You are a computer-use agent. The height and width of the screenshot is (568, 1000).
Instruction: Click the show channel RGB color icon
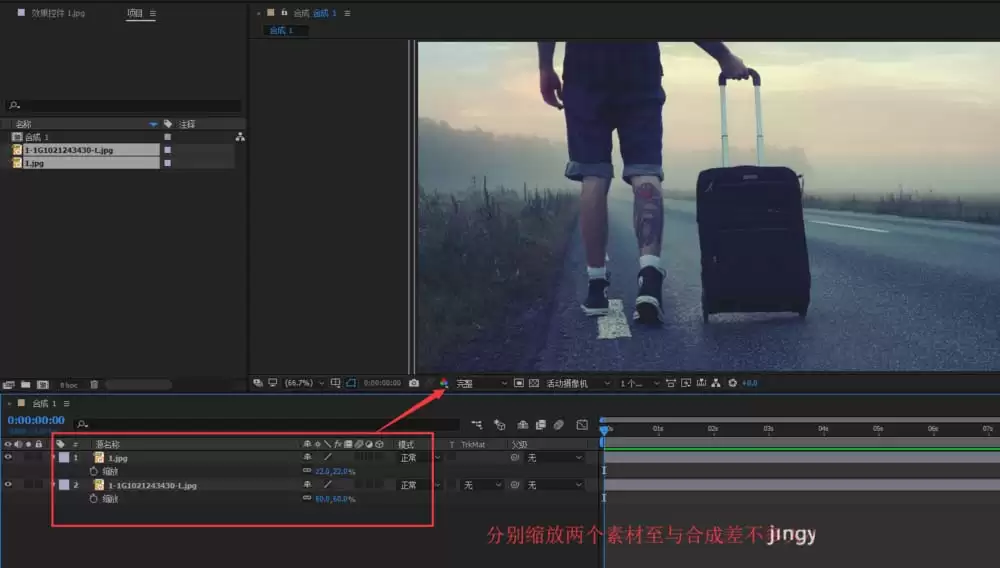point(444,383)
